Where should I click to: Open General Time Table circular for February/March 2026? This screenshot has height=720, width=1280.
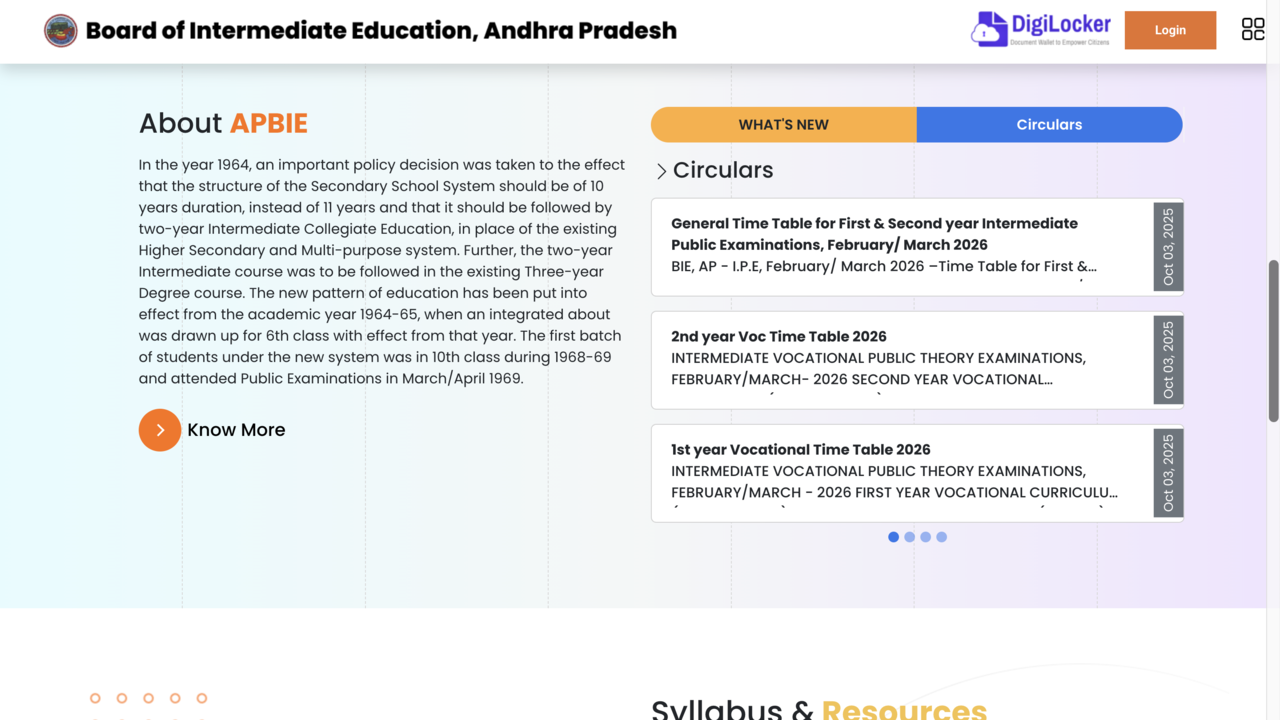point(874,234)
